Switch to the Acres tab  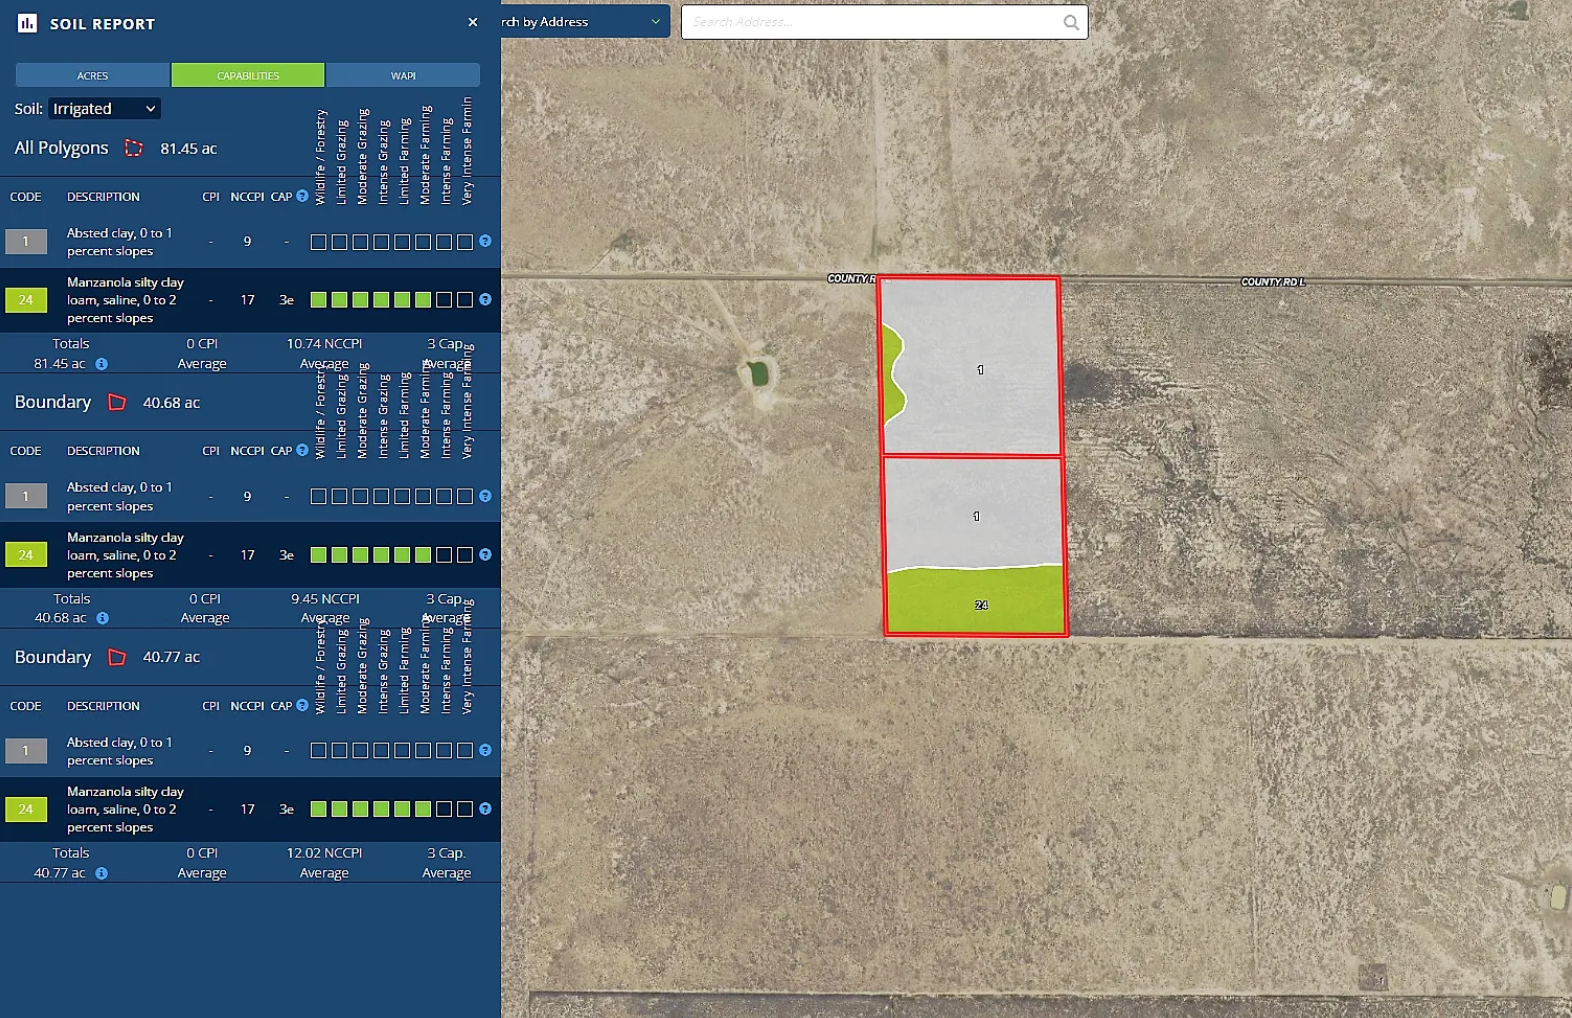93,75
